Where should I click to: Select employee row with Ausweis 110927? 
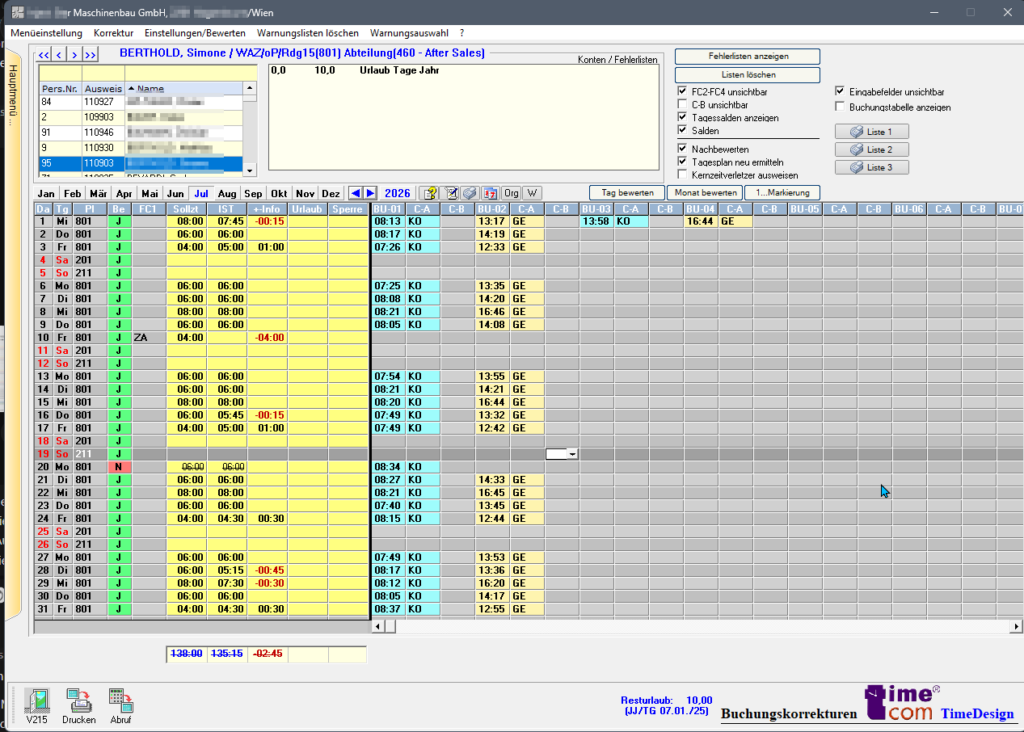pos(142,102)
